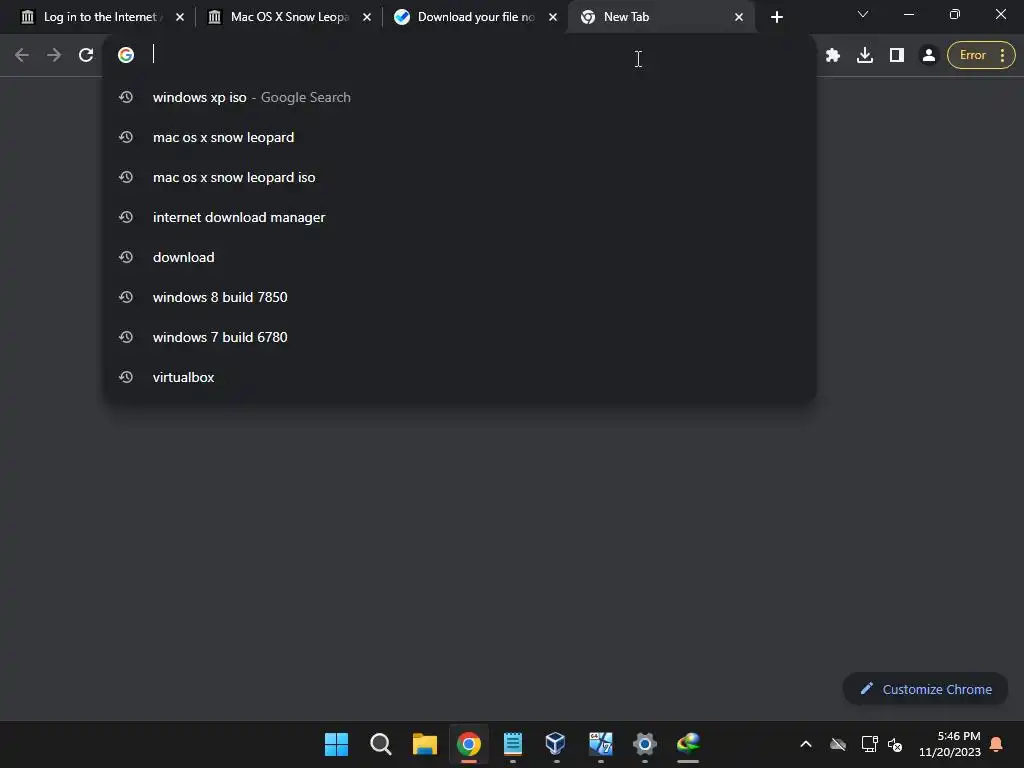Viewport: 1024px width, 768px height.
Task: Click the OneDrive cloud tray icon
Action: (x=838, y=744)
